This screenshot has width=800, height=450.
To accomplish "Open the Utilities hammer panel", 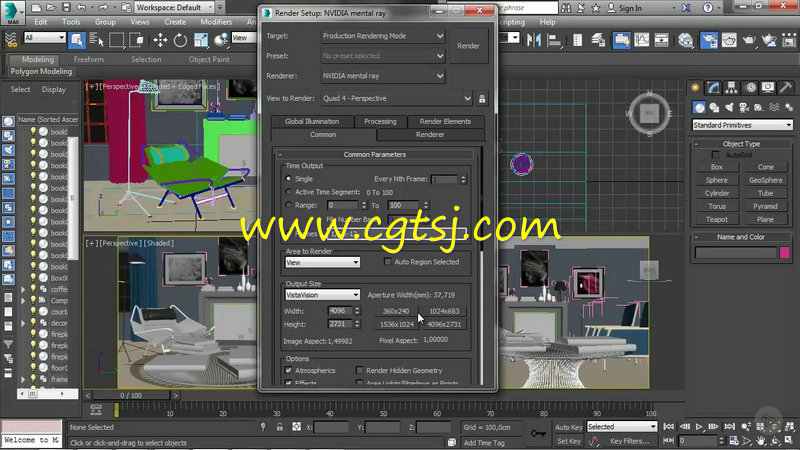I will coord(786,88).
